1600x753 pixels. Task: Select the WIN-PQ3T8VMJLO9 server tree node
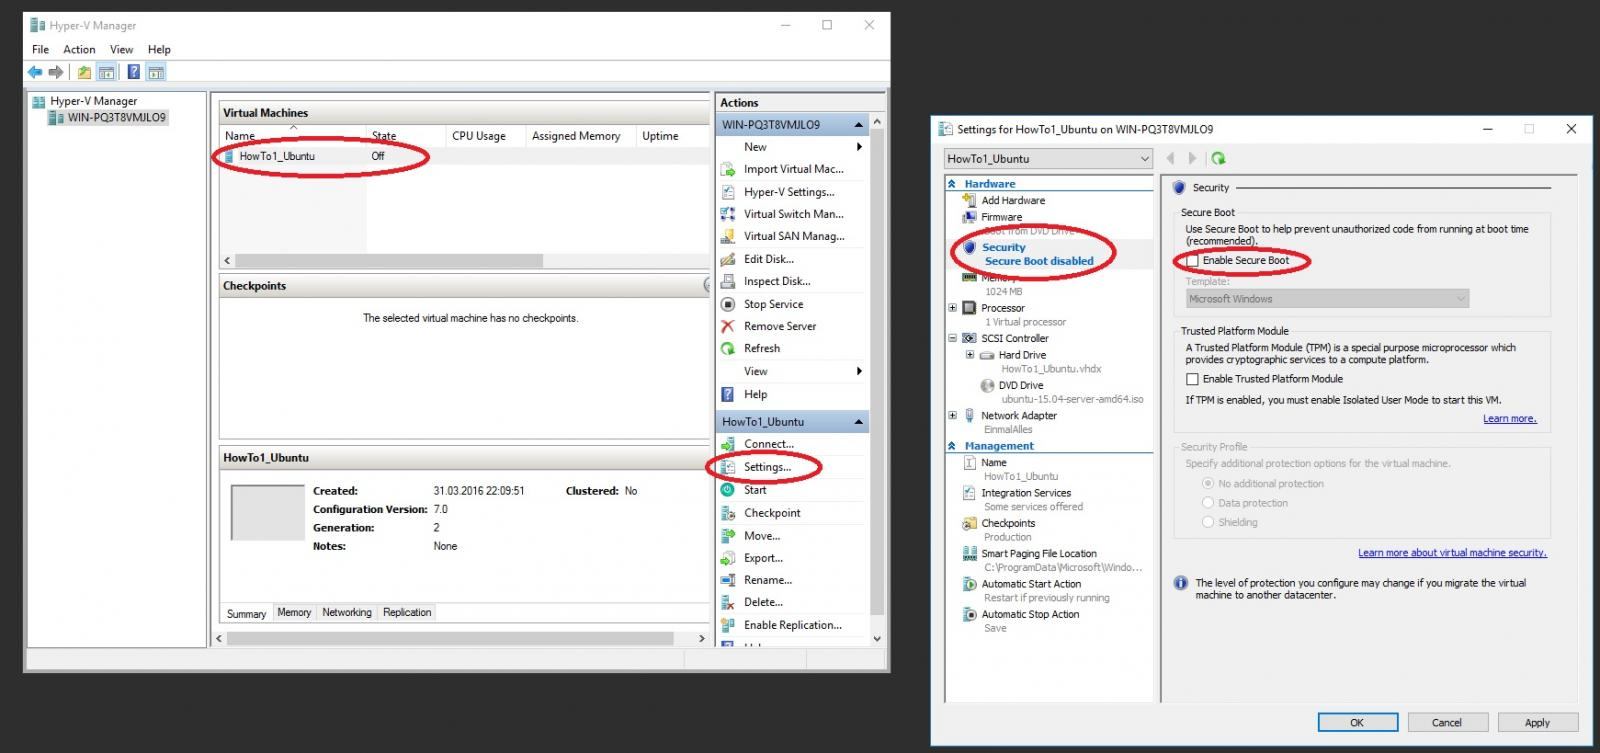coord(108,117)
